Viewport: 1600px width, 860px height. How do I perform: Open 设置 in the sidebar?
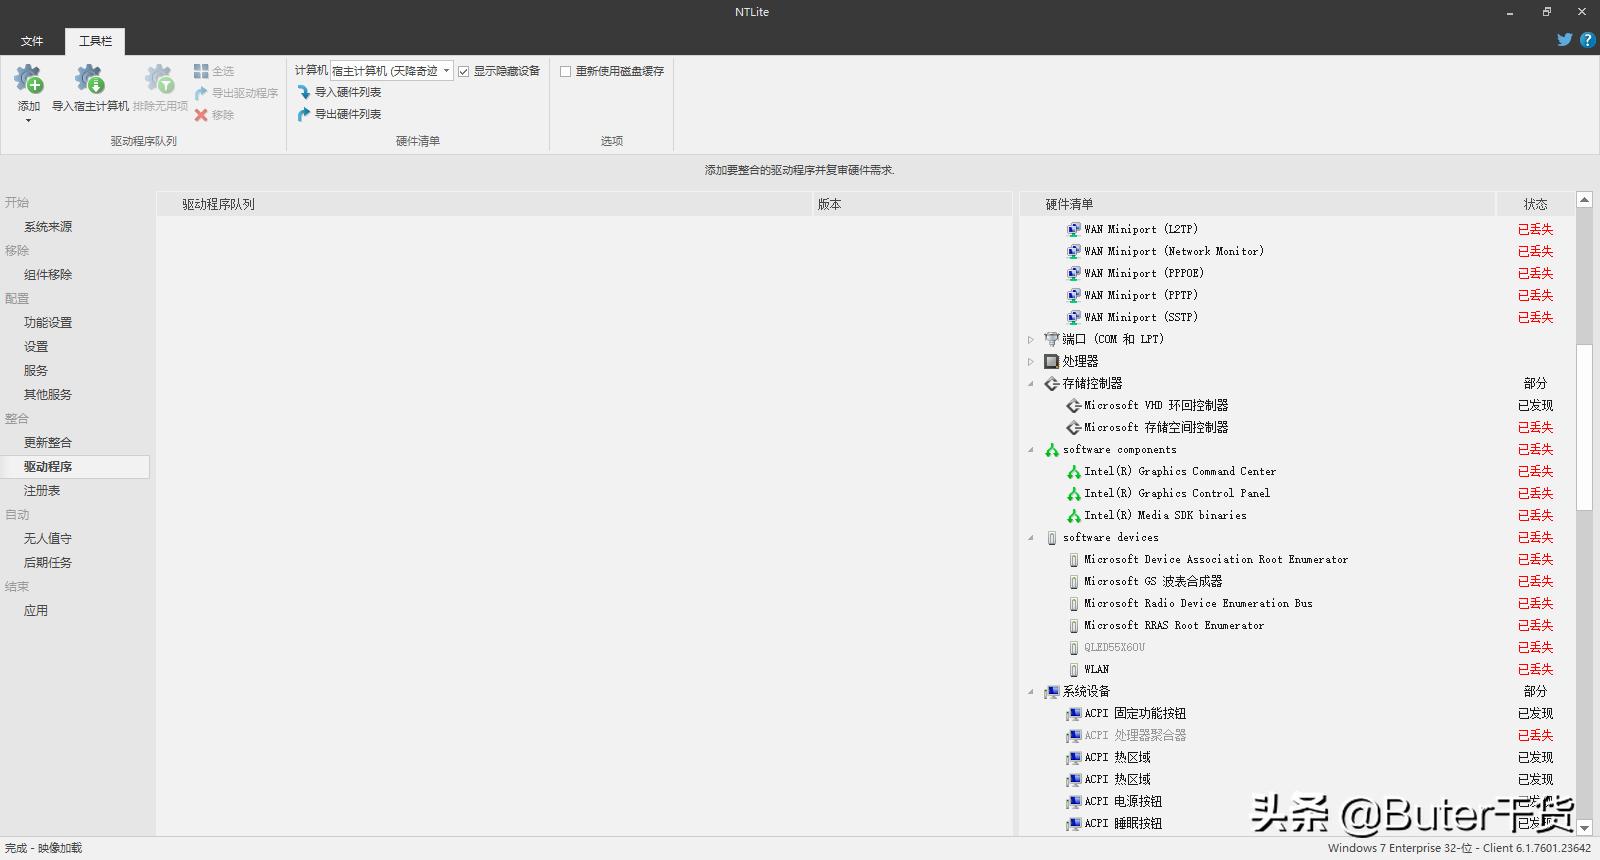click(36, 347)
